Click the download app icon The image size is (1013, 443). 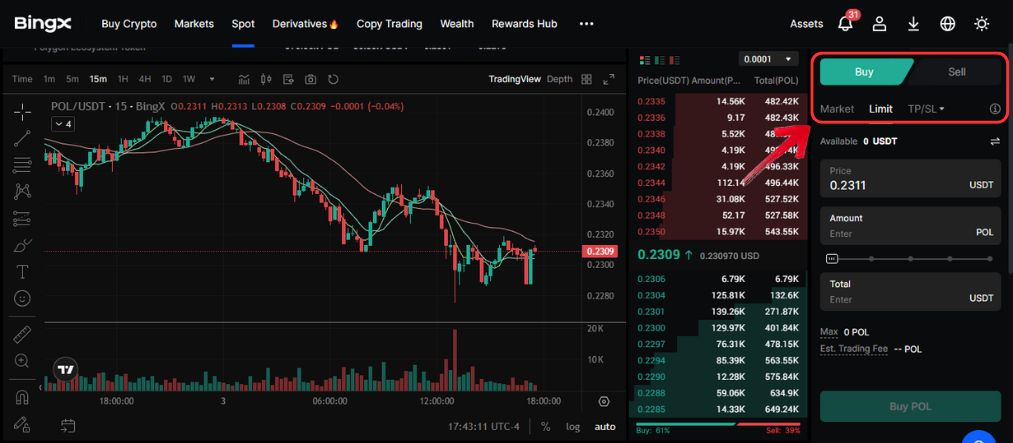tap(914, 24)
